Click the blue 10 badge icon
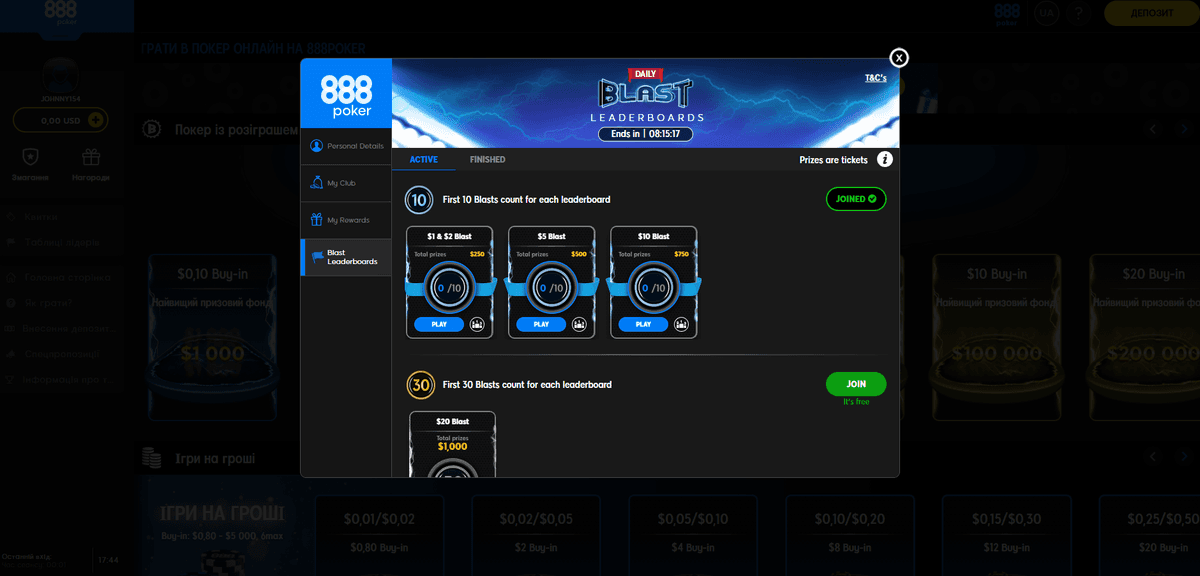 click(x=419, y=200)
